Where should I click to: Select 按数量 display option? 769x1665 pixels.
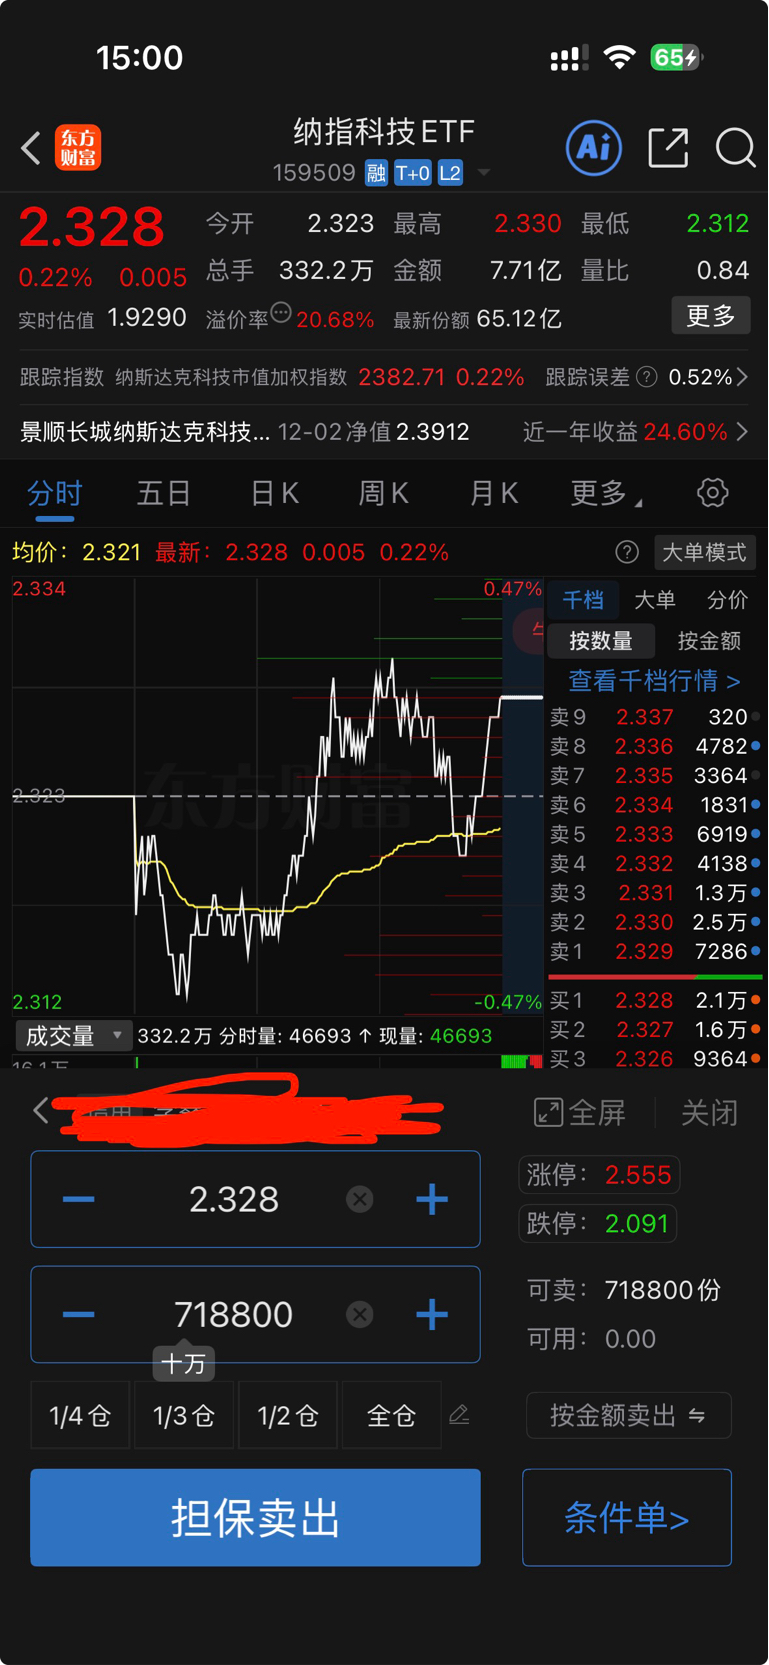coord(601,641)
